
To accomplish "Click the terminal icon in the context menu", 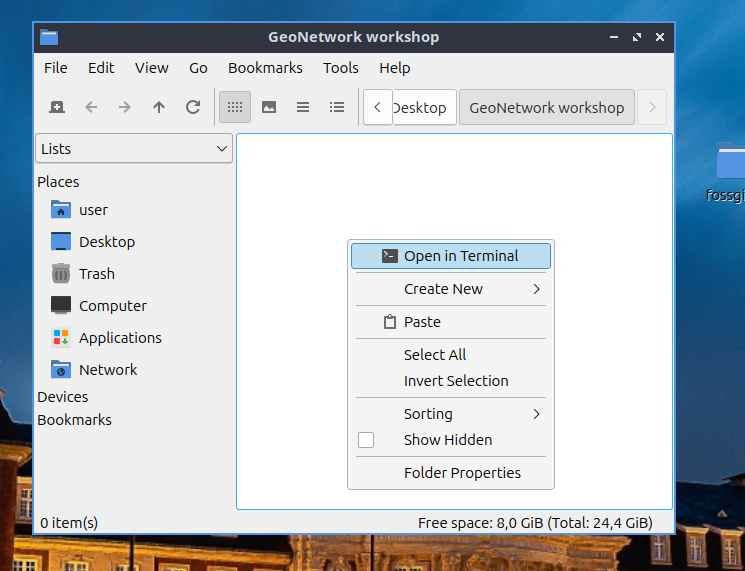I will [x=390, y=256].
